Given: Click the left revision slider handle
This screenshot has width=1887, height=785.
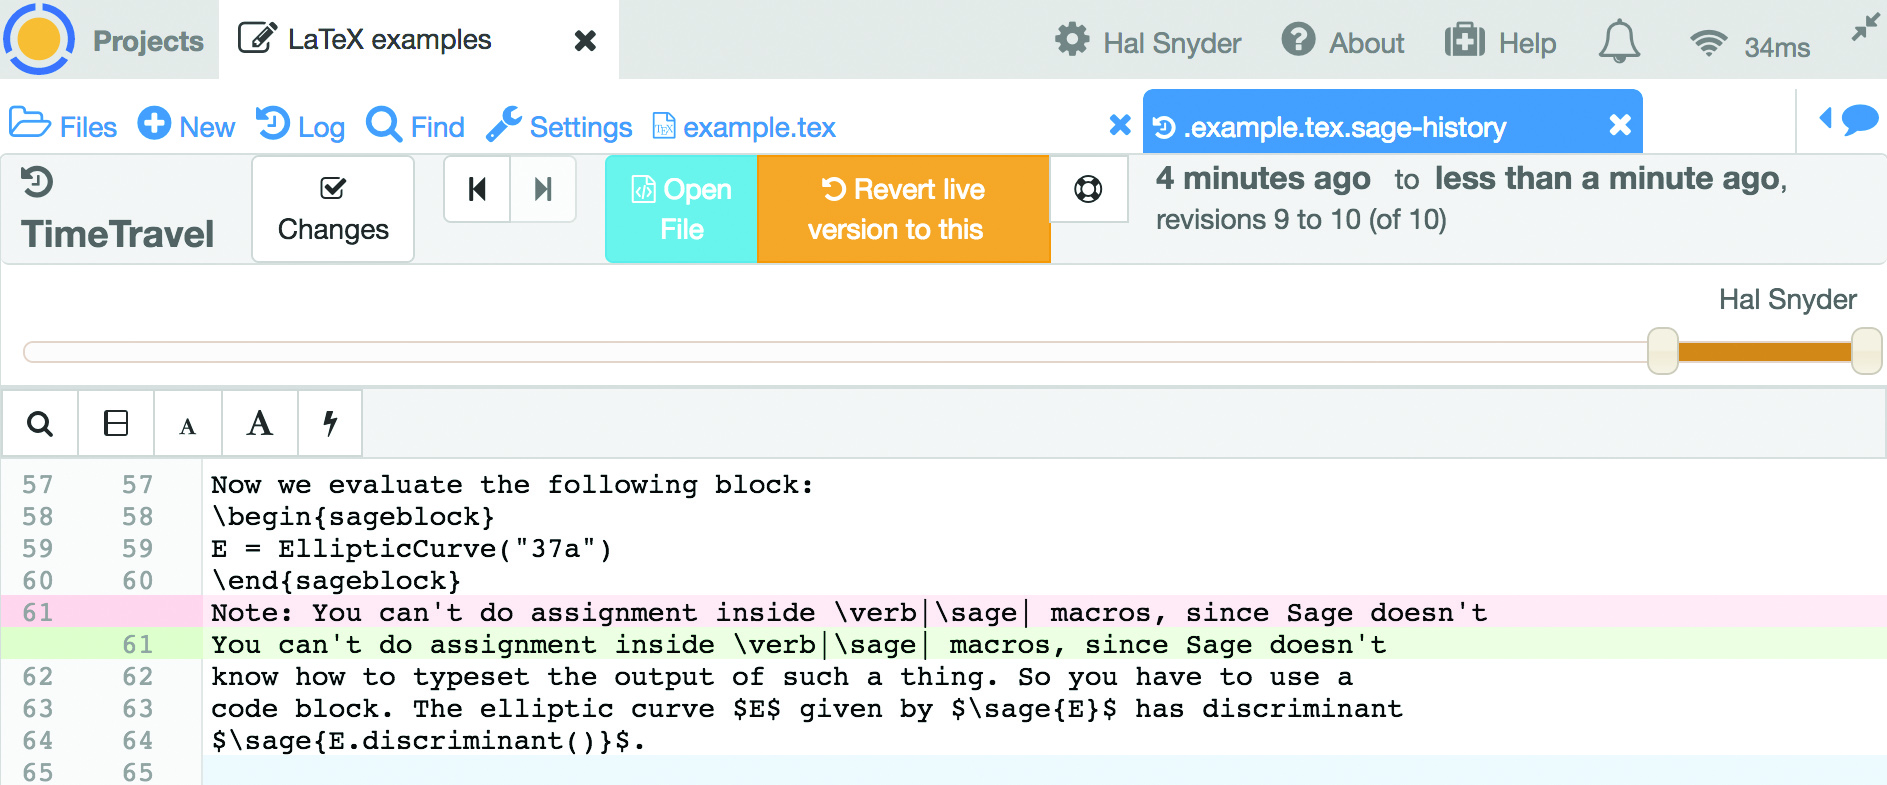Looking at the screenshot, I should (1662, 351).
